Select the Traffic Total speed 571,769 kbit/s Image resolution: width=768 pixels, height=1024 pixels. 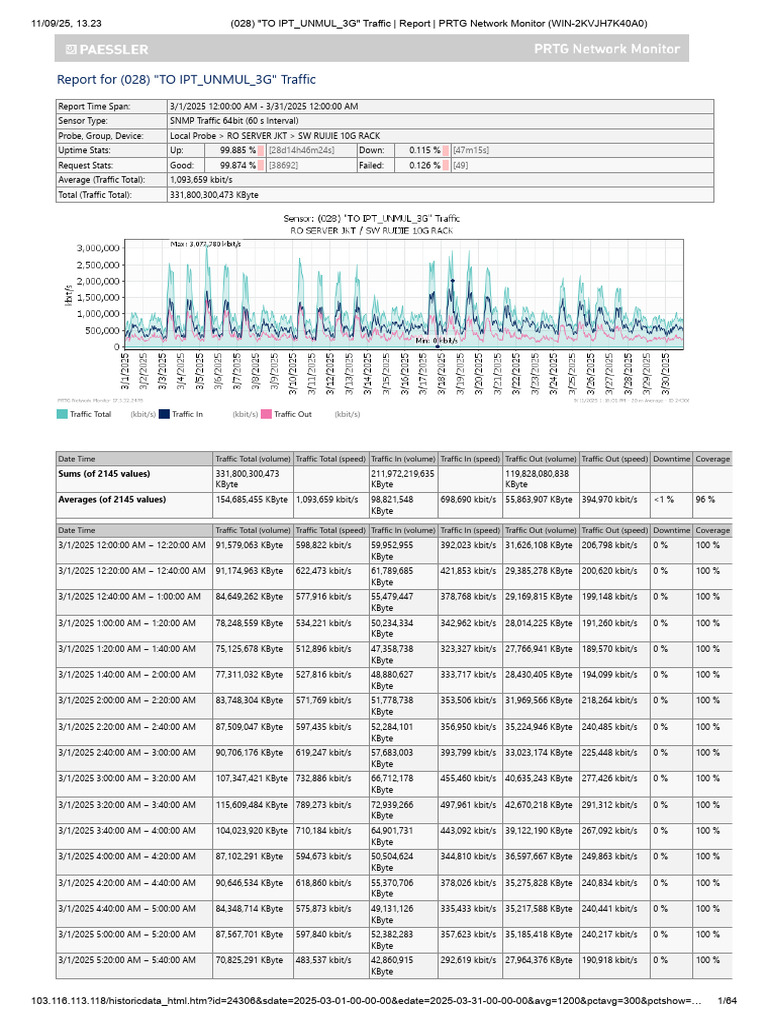click(x=323, y=701)
